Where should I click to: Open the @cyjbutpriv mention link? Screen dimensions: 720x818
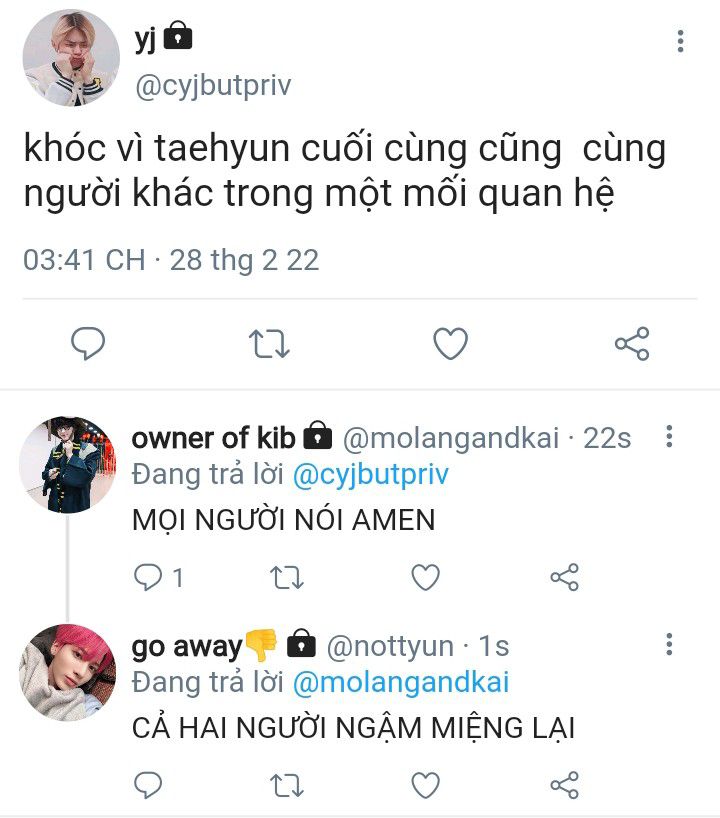pos(370,475)
